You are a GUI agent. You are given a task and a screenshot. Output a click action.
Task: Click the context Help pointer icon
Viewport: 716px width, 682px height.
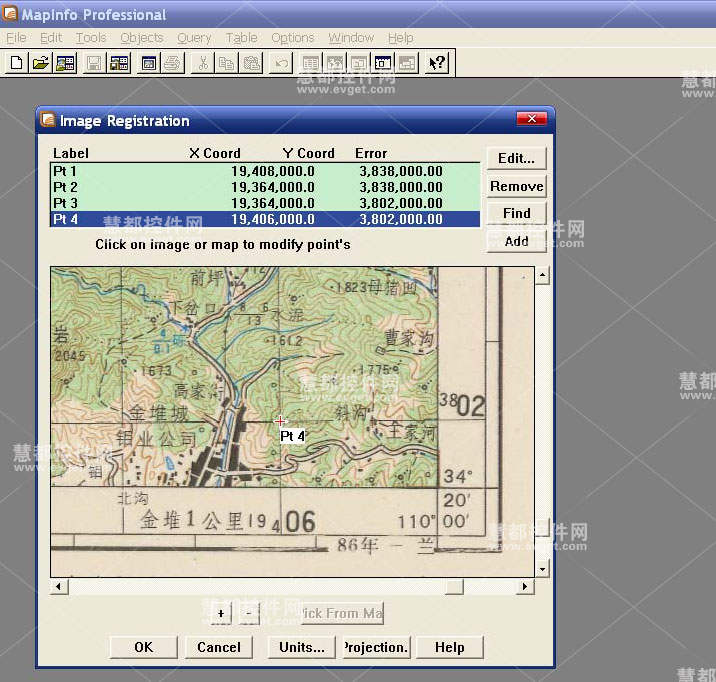click(437, 63)
